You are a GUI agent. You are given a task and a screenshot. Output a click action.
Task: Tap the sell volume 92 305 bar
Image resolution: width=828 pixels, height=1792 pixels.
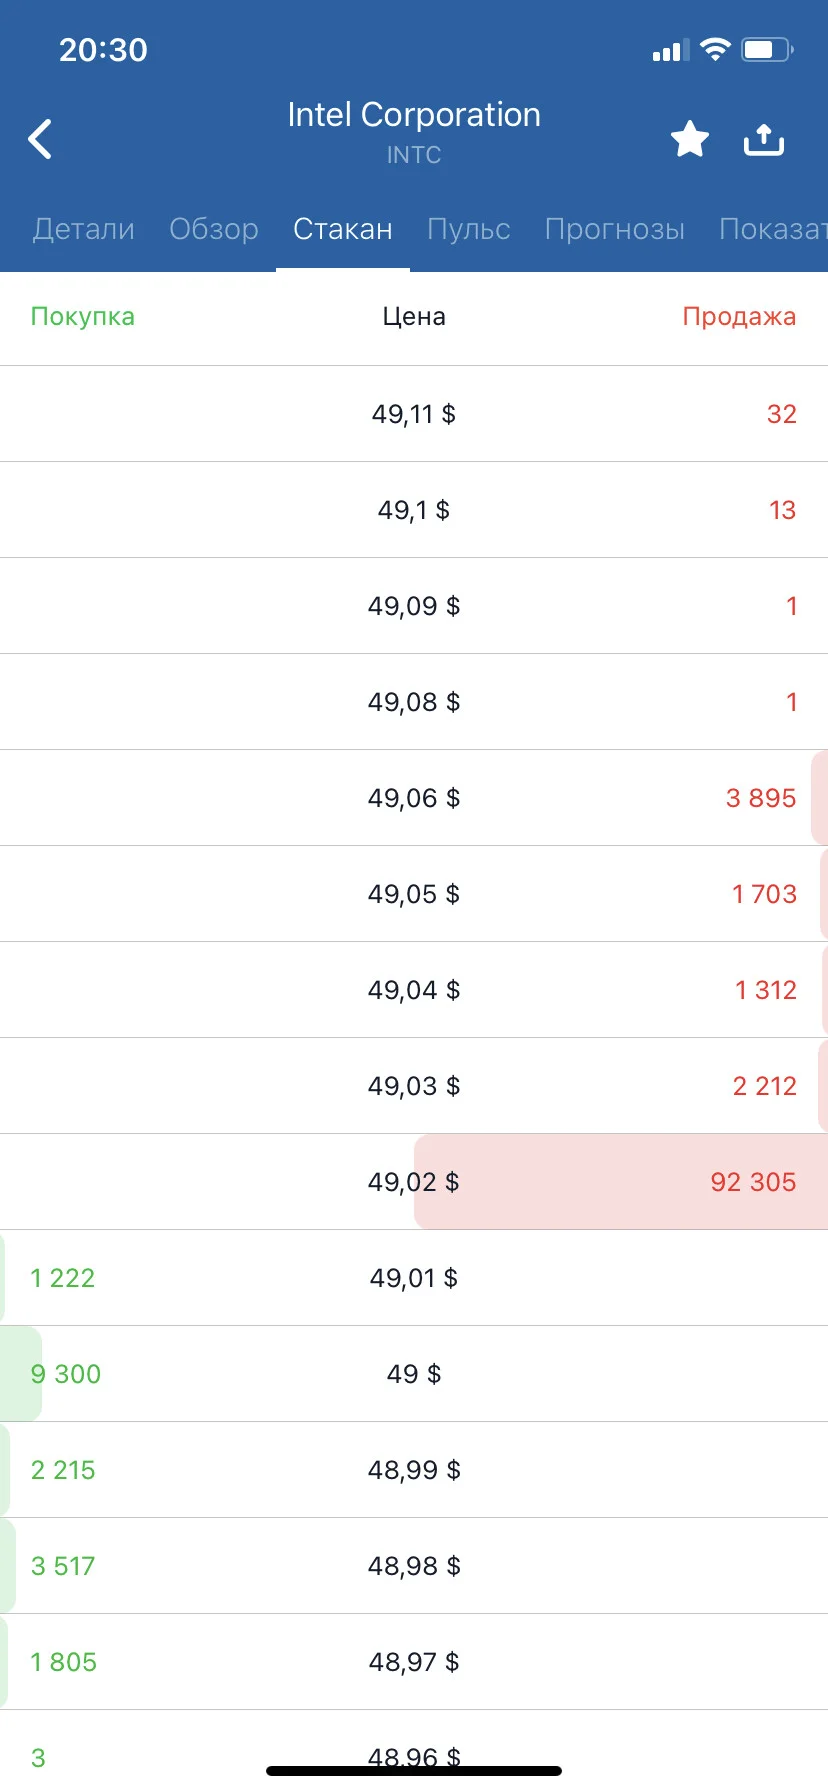click(621, 1182)
